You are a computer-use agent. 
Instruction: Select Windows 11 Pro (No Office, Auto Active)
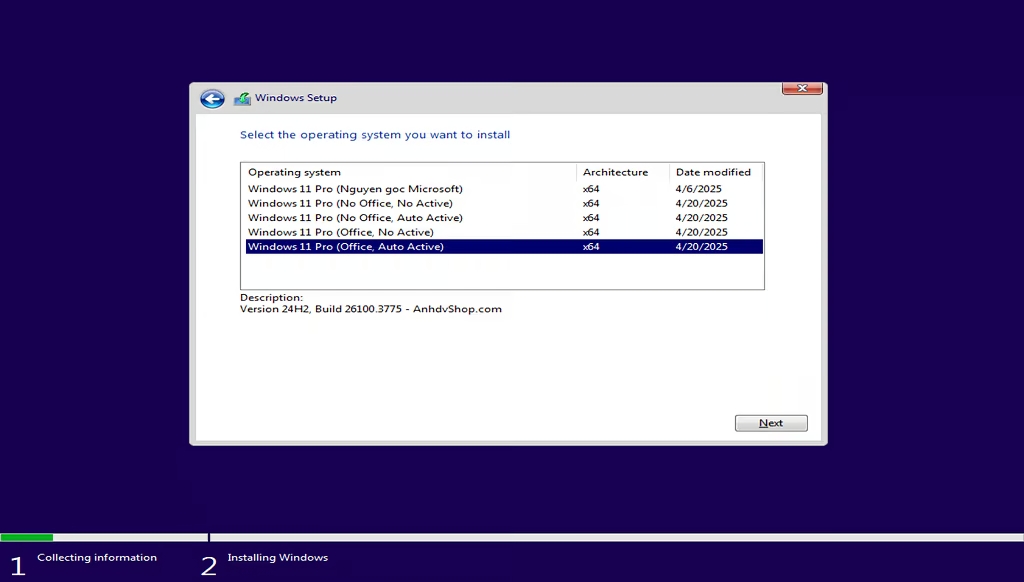coord(504,218)
